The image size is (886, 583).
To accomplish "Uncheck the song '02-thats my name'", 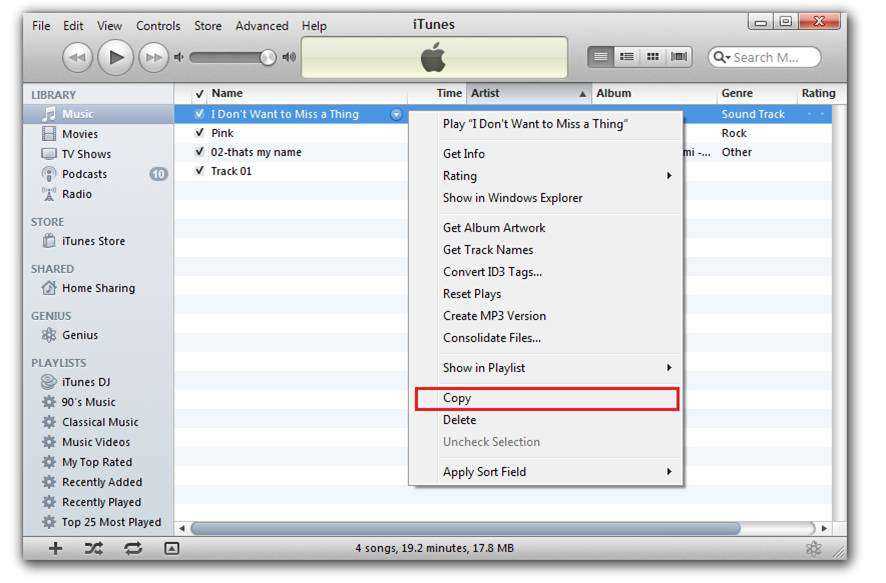I will (199, 152).
